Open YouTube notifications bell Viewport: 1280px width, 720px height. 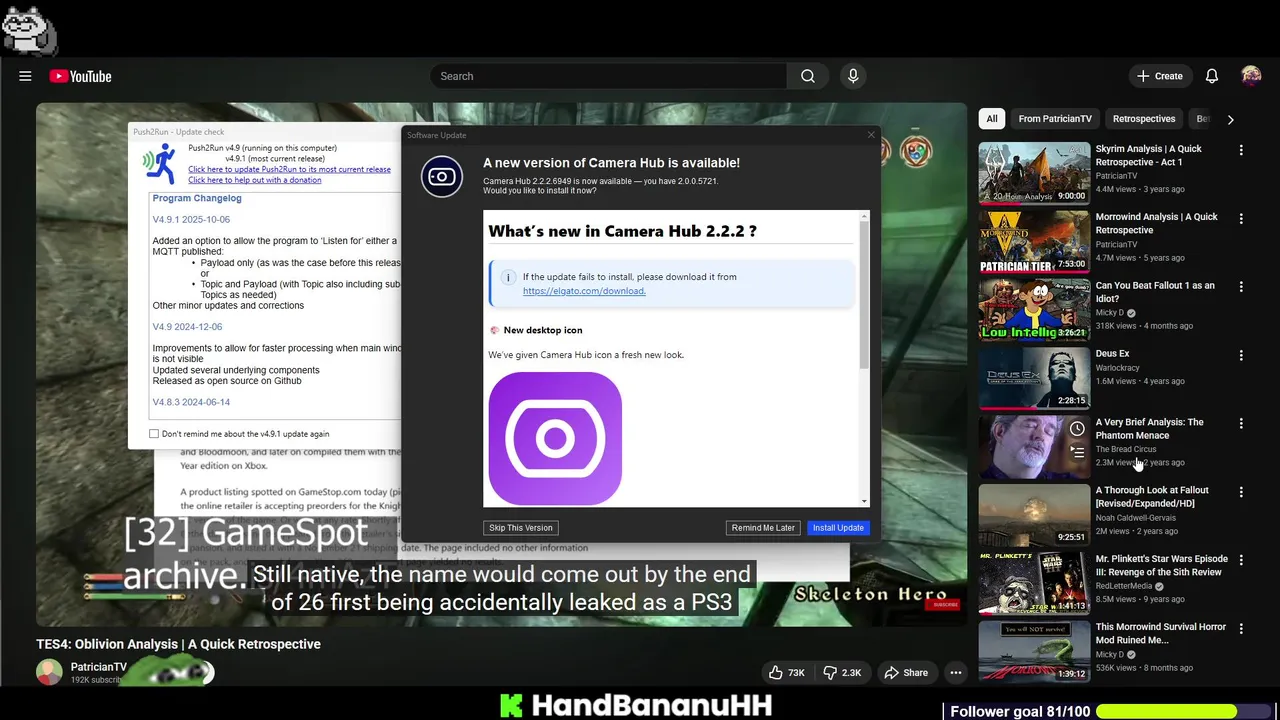tap(1212, 76)
